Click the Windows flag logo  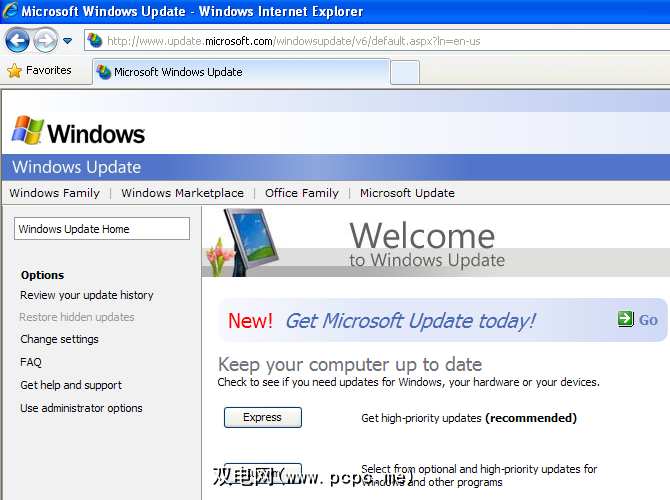pos(28,130)
